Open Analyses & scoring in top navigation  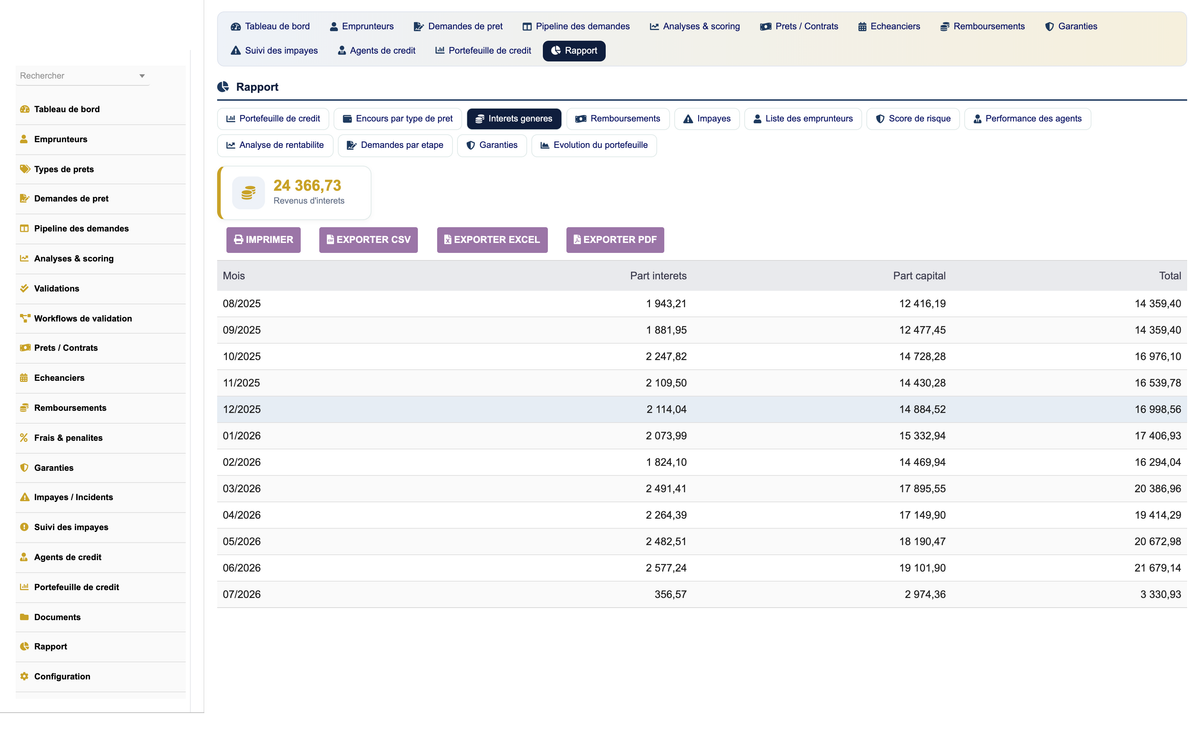tap(695, 26)
